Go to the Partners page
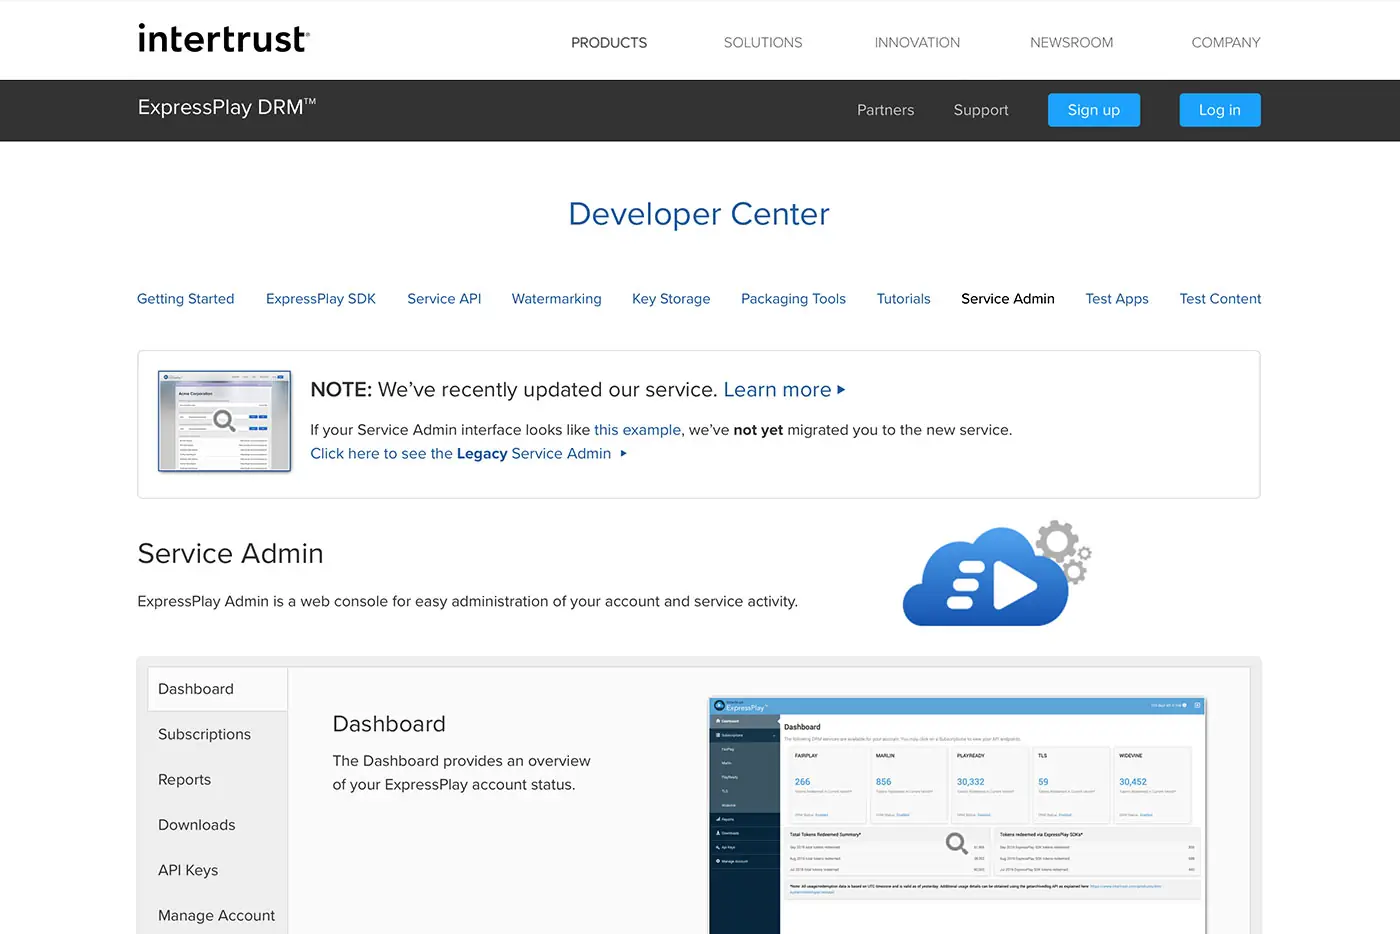 (885, 110)
